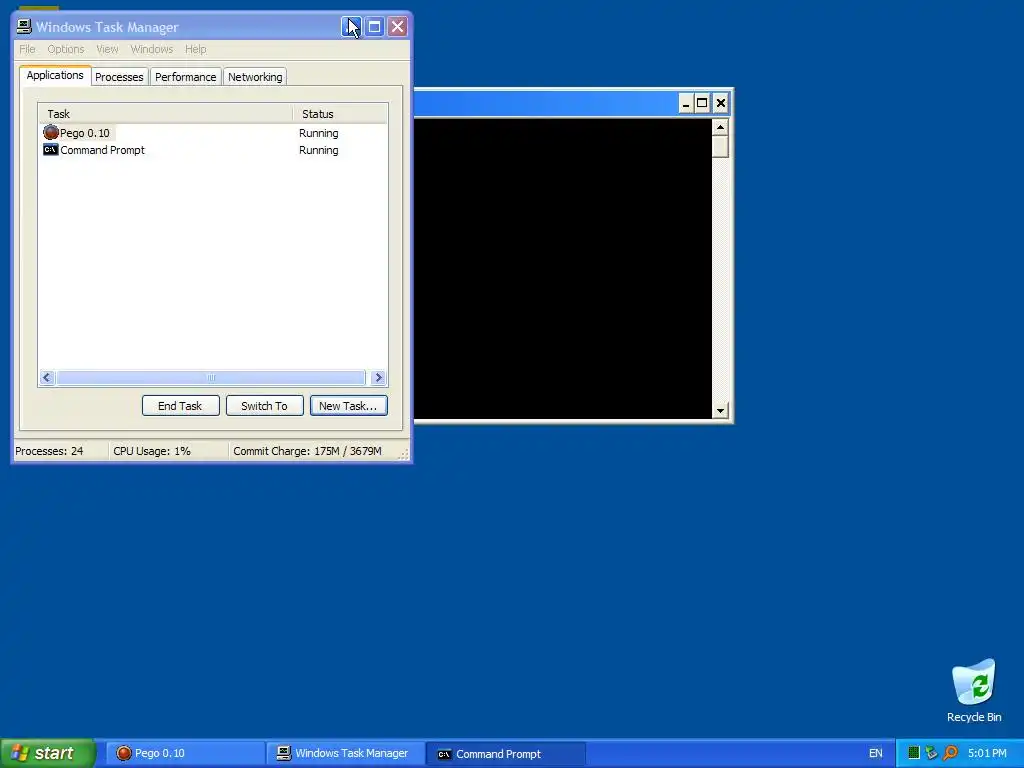
Task: Click the Commit Charge status entry
Action: 307,451
